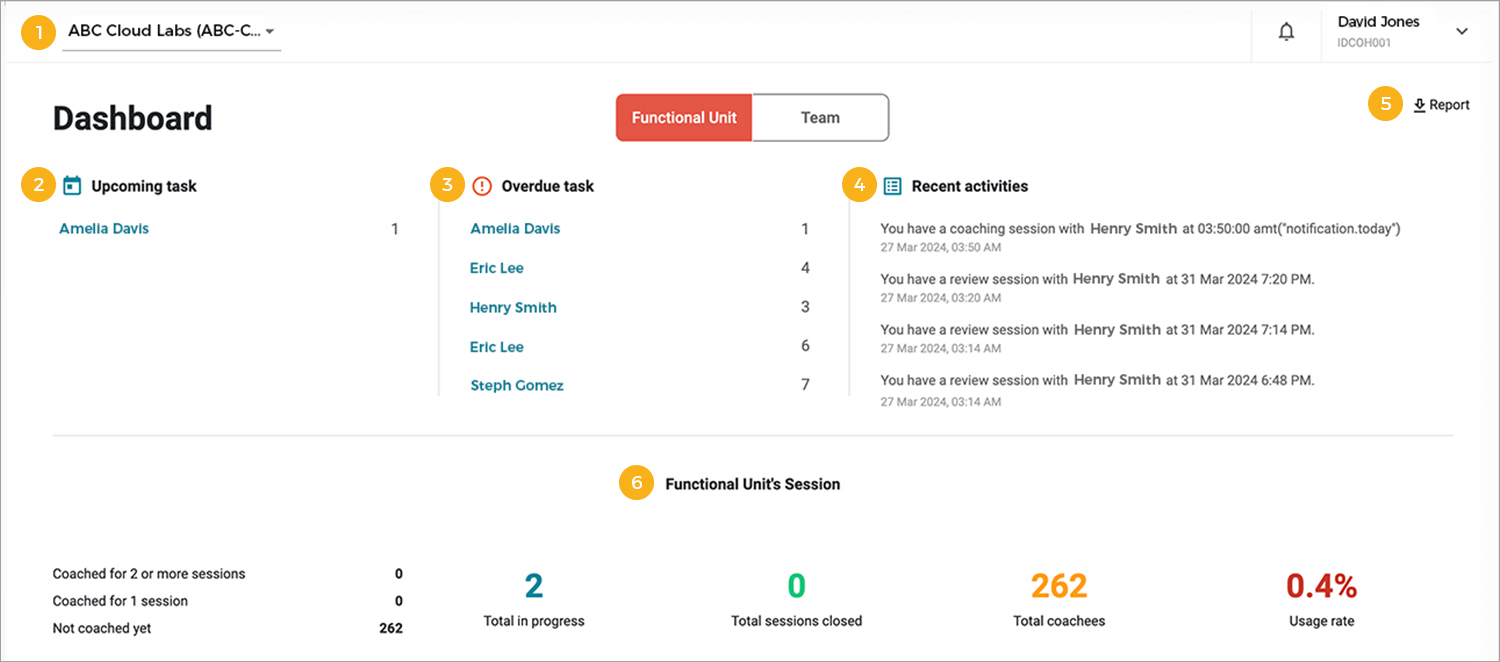
Task: Click the Steph Gomez overdue count 7
Action: tap(805, 385)
